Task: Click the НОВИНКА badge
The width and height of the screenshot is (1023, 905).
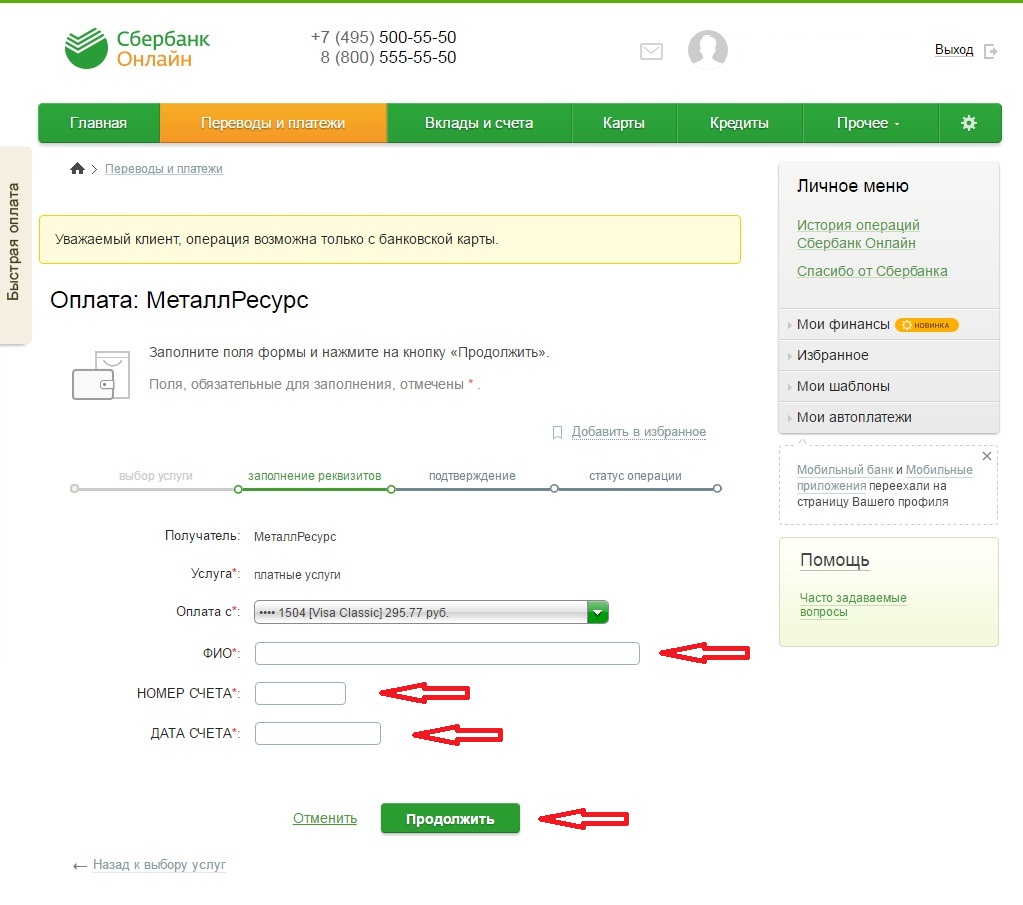Action: 926,325
